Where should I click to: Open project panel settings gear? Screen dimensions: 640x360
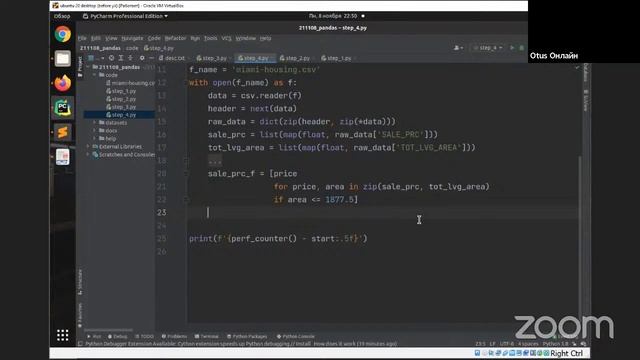coord(142,58)
